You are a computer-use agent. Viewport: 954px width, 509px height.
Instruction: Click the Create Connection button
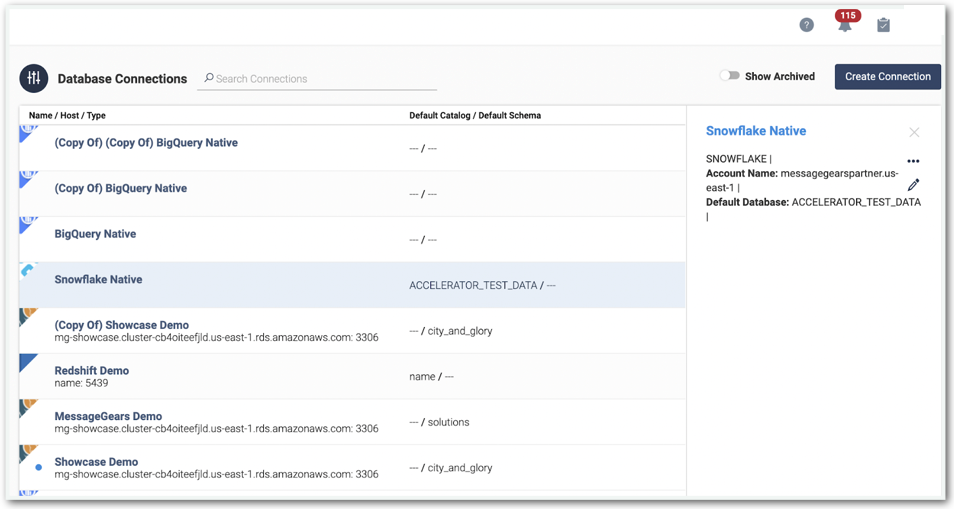point(888,77)
